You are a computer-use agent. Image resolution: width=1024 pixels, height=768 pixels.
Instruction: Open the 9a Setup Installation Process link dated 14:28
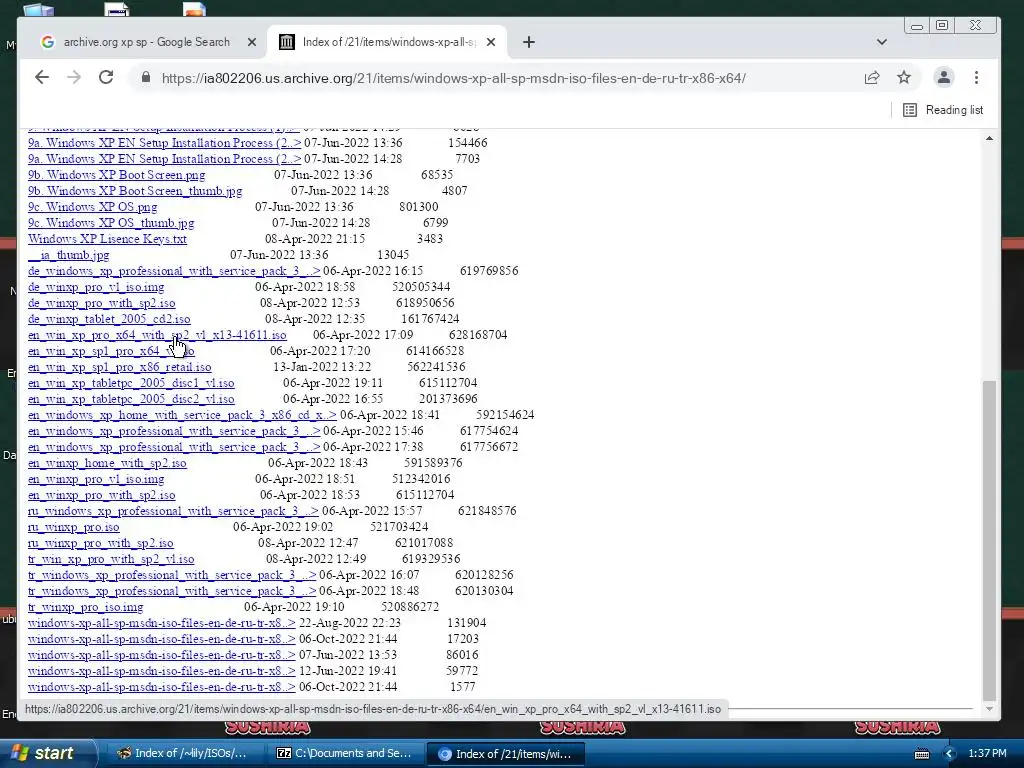point(165,159)
